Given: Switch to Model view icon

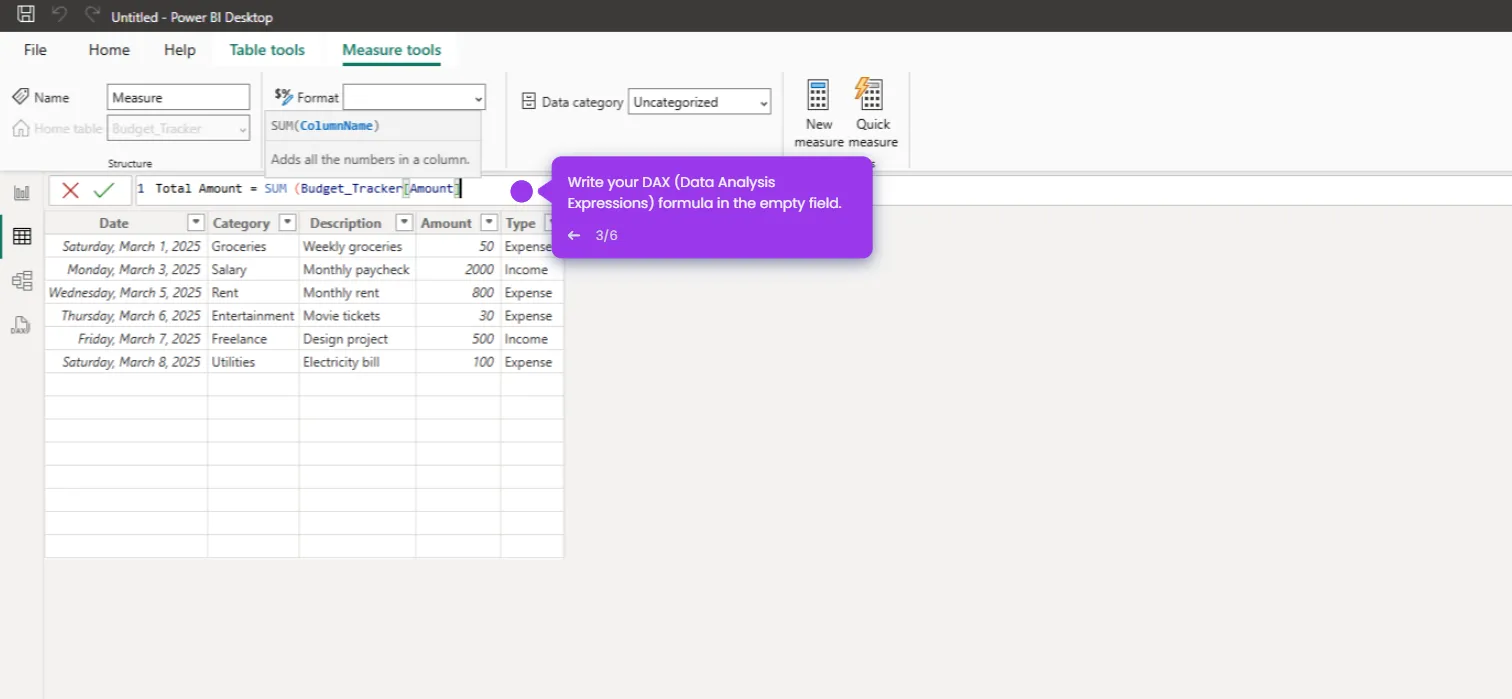Looking at the screenshot, I should (21, 281).
